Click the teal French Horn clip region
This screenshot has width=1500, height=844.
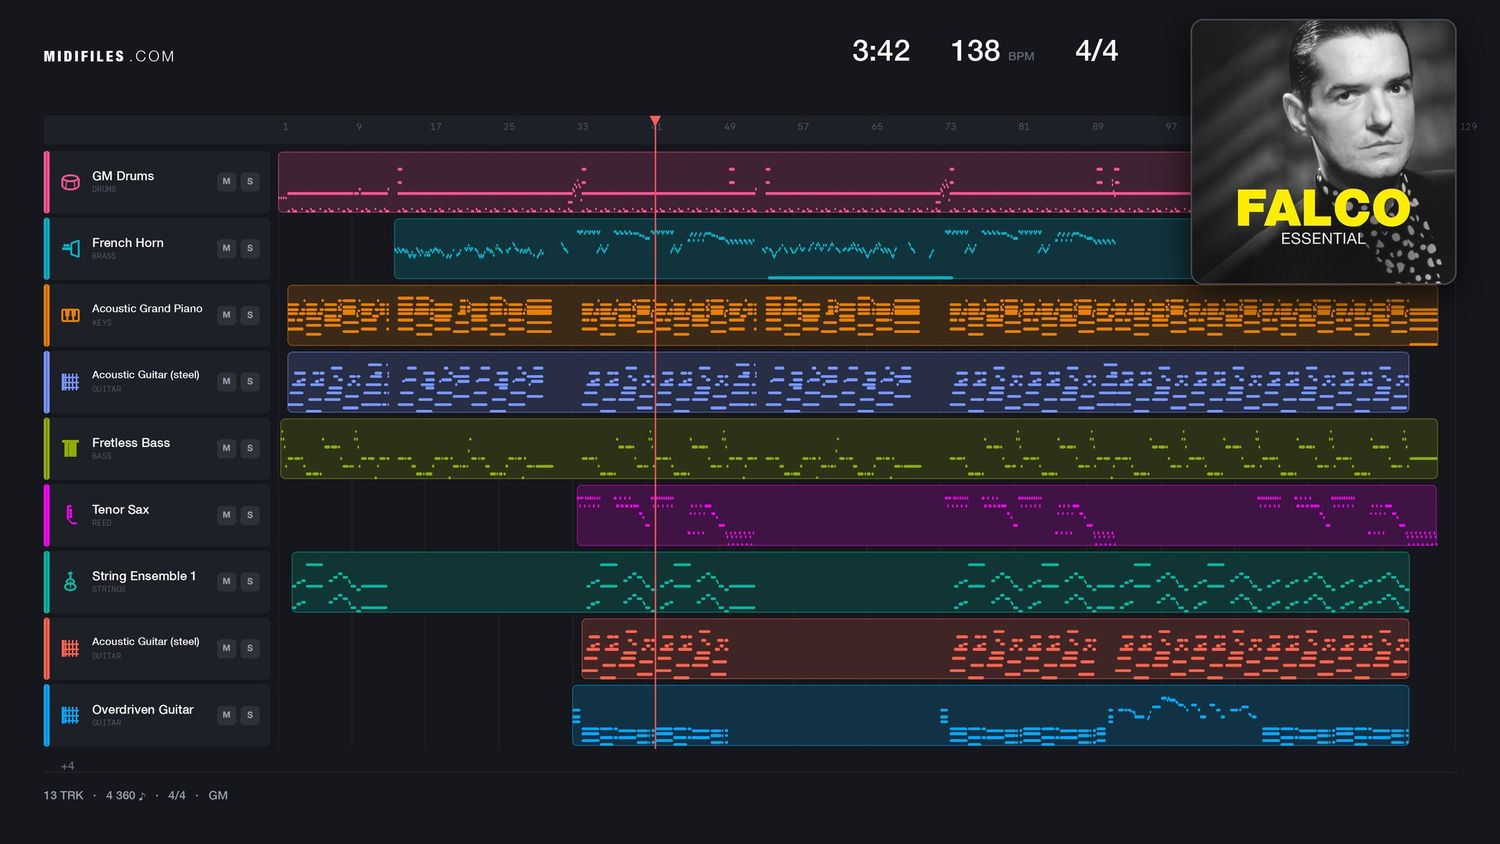(x=792, y=248)
